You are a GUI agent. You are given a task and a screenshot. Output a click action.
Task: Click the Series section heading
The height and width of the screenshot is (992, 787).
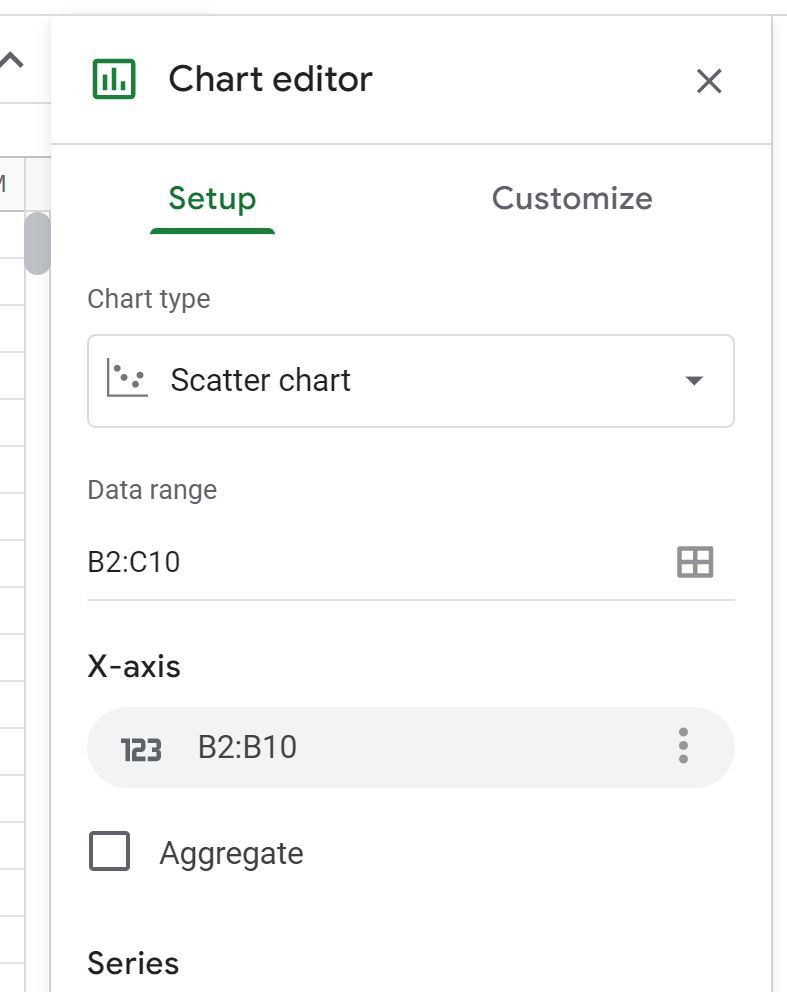click(133, 963)
